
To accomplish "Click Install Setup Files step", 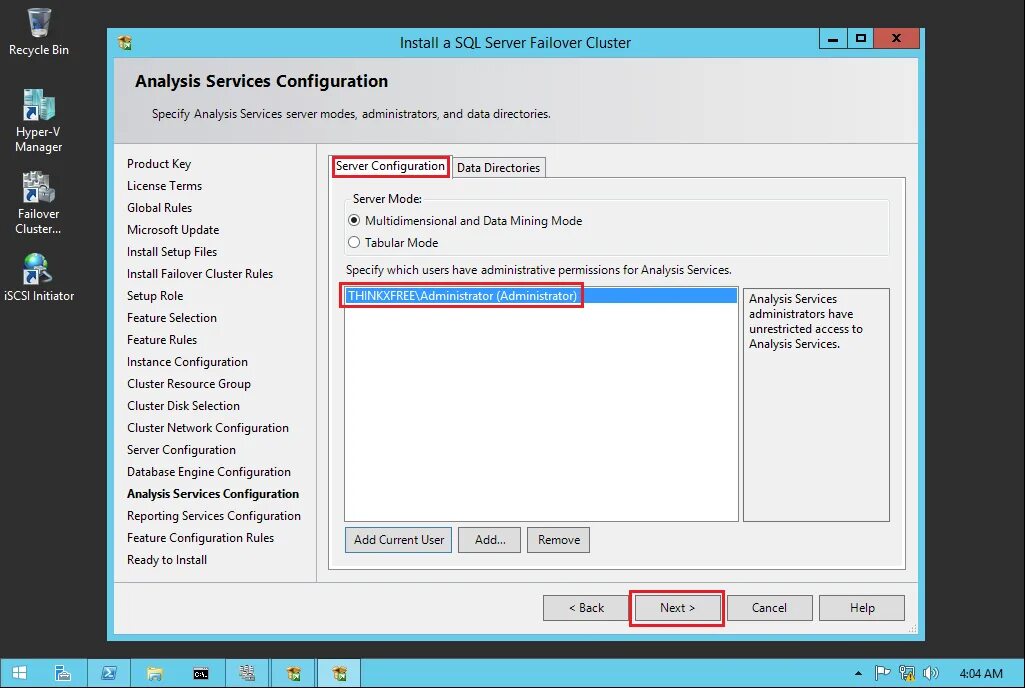I will 172,252.
